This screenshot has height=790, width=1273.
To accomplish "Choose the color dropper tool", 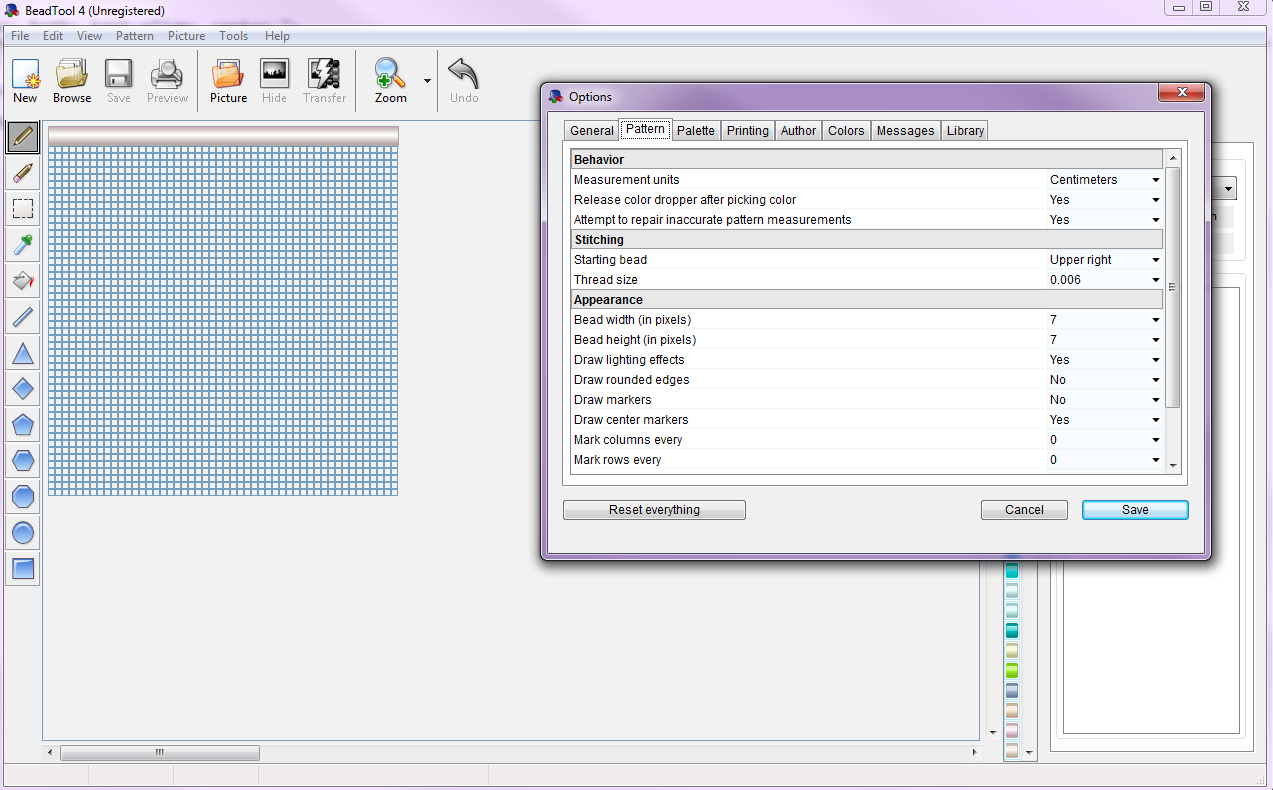I will click(22, 245).
